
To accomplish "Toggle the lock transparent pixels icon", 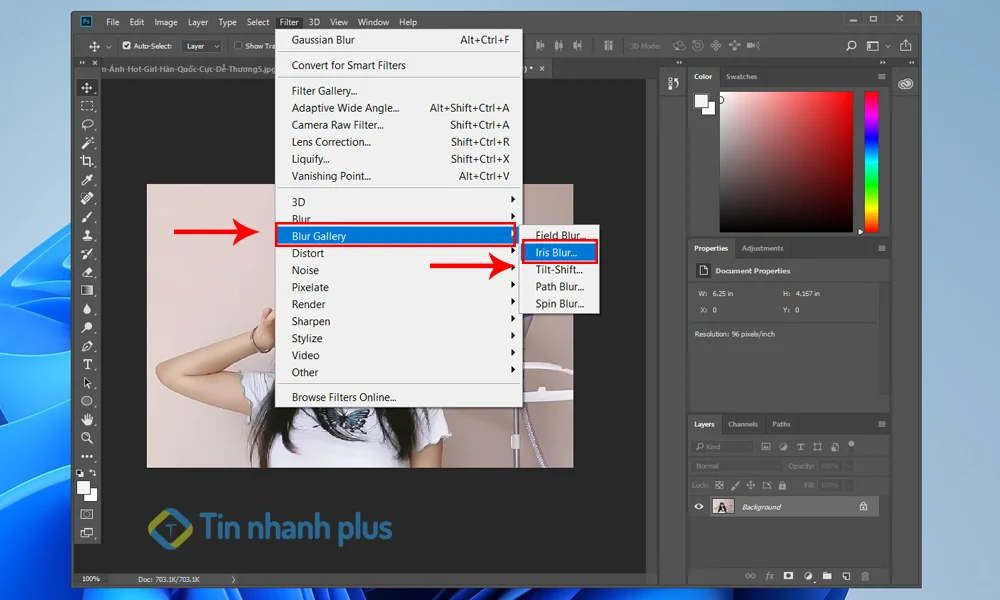I will tap(719, 485).
